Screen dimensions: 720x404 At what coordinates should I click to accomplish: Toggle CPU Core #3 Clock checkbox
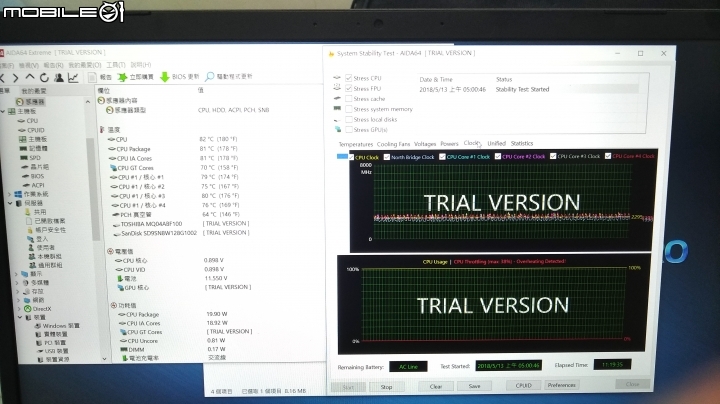pos(553,156)
